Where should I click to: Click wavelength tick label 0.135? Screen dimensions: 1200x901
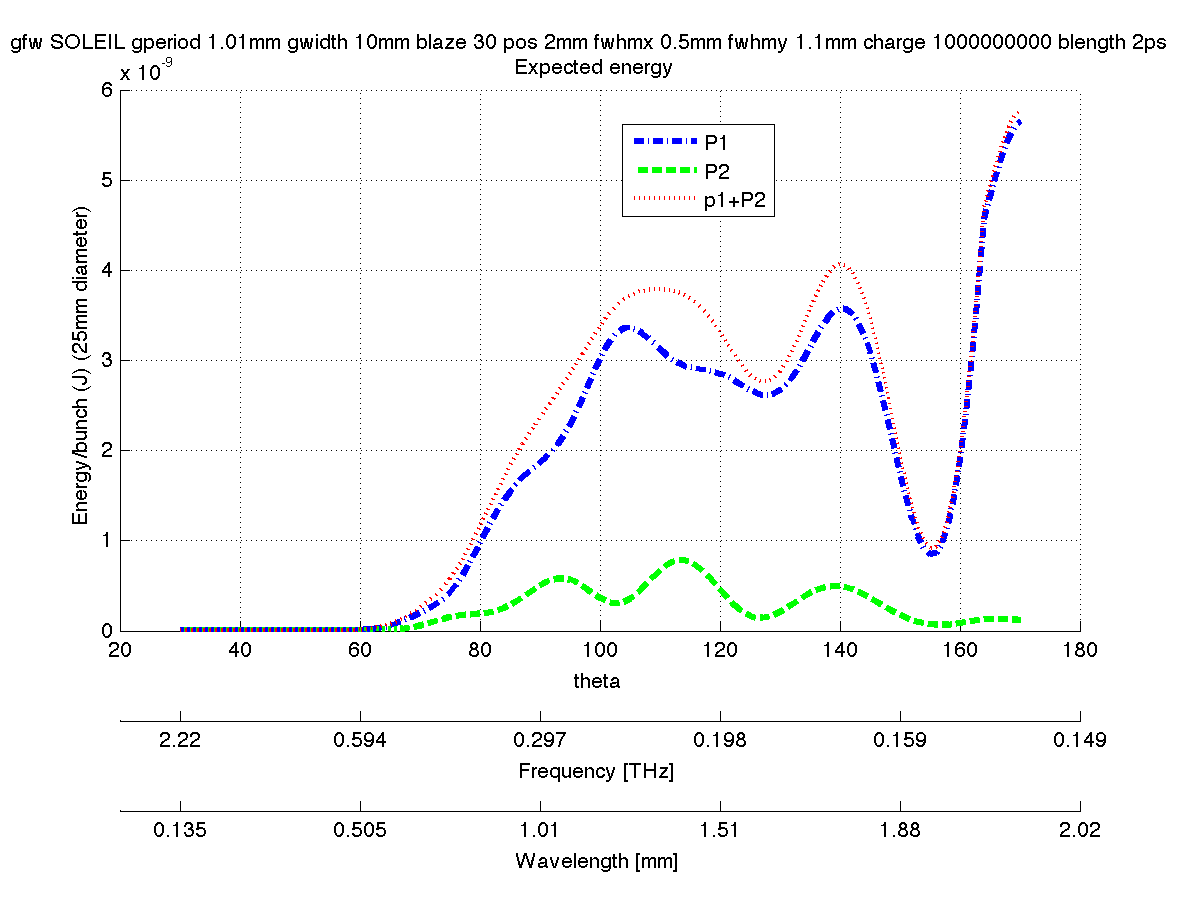point(180,830)
